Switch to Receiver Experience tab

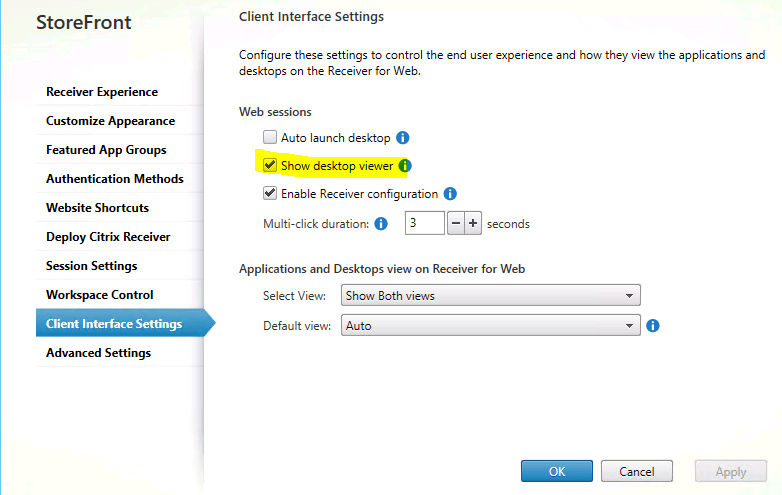(x=102, y=92)
